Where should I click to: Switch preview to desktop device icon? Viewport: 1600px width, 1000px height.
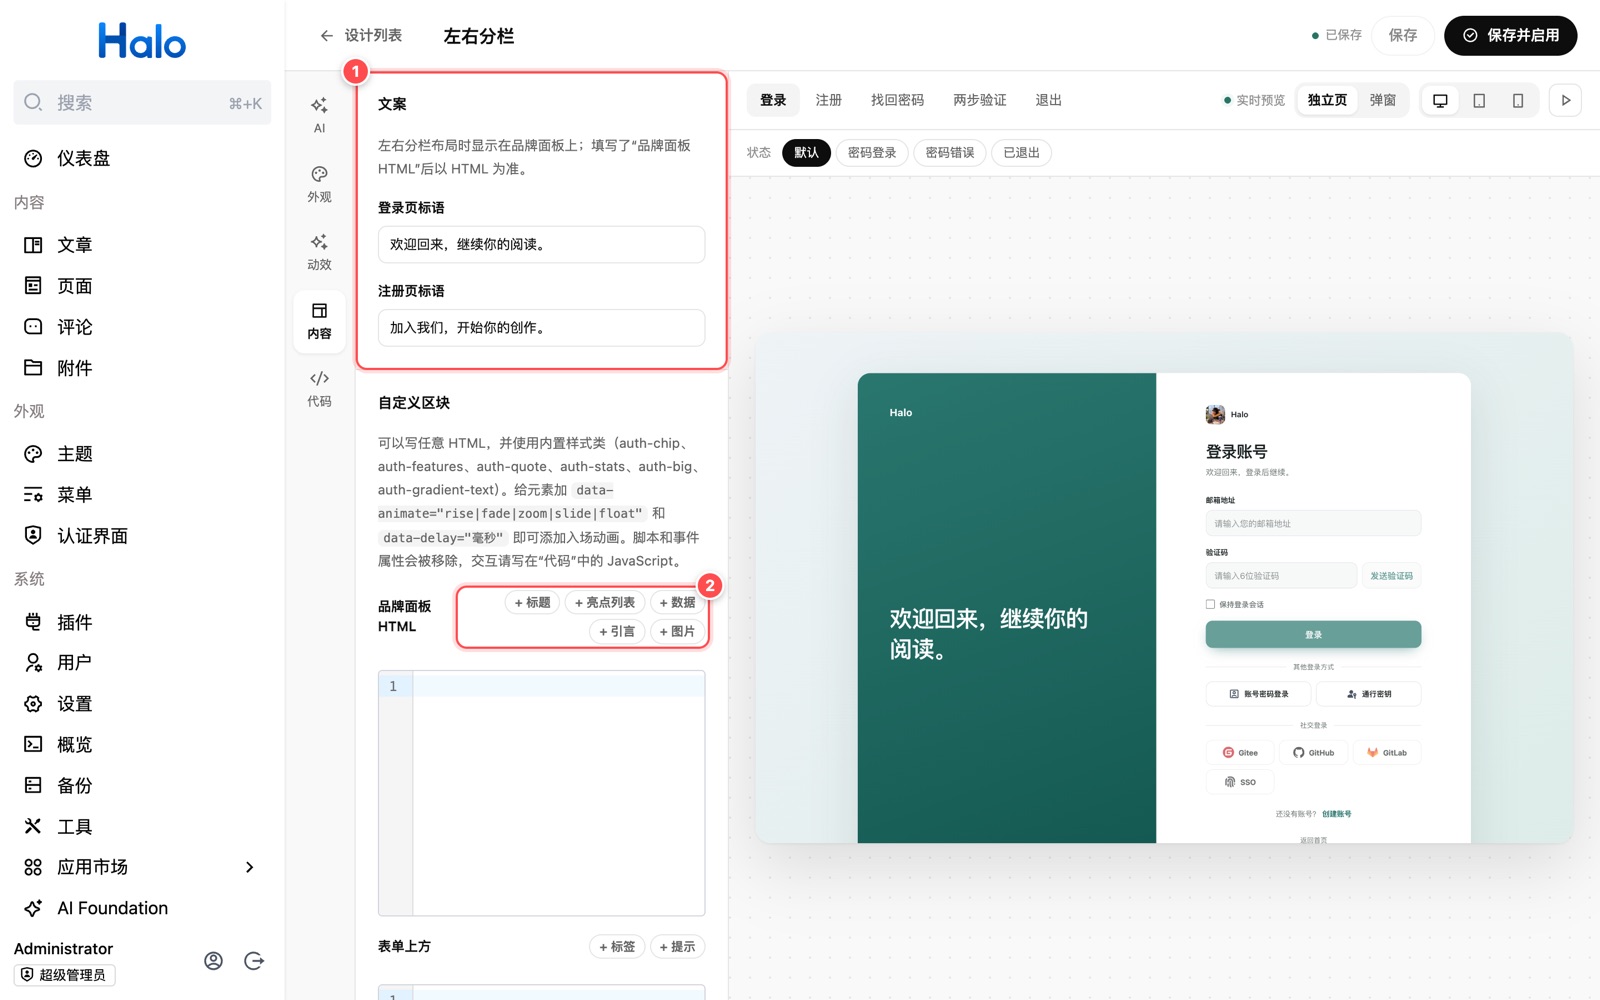coord(1440,100)
